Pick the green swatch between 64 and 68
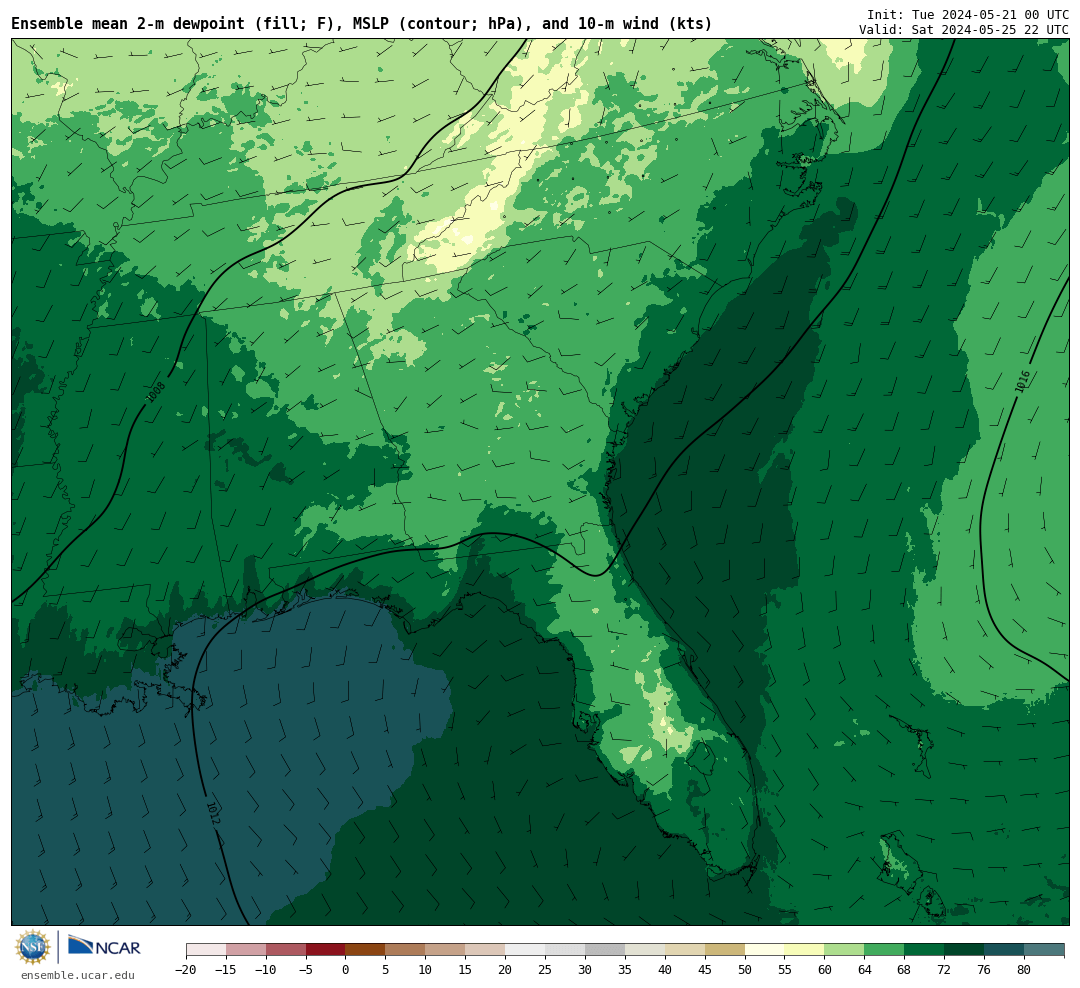The height and width of the screenshot is (988, 1080). (x=885, y=950)
